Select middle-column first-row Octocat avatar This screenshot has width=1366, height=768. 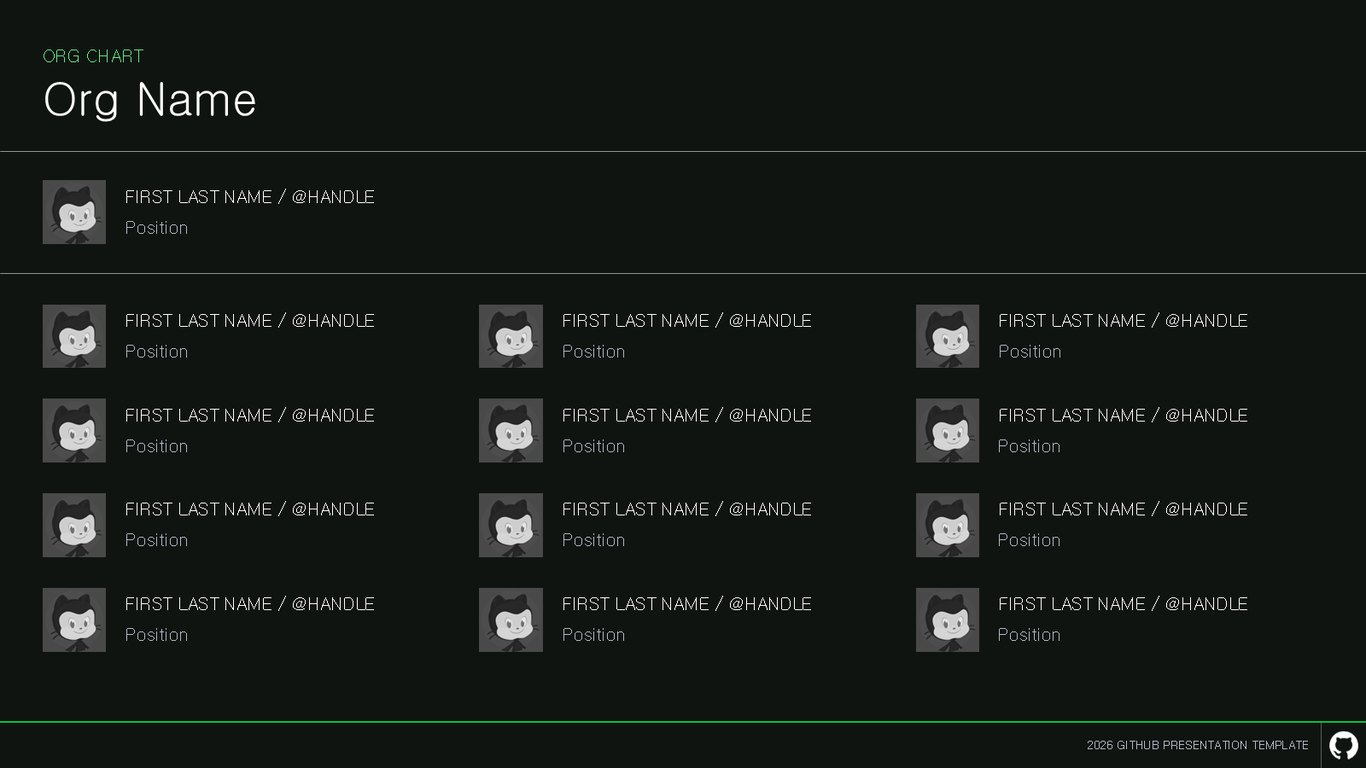511,336
